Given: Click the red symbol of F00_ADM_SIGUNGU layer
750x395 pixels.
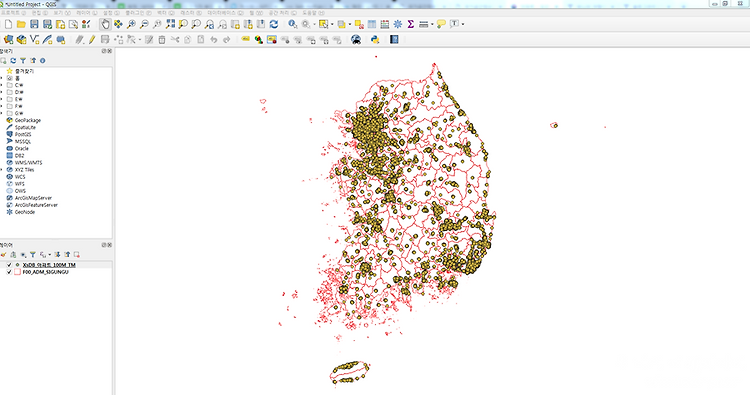Looking at the screenshot, I should [18, 272].
